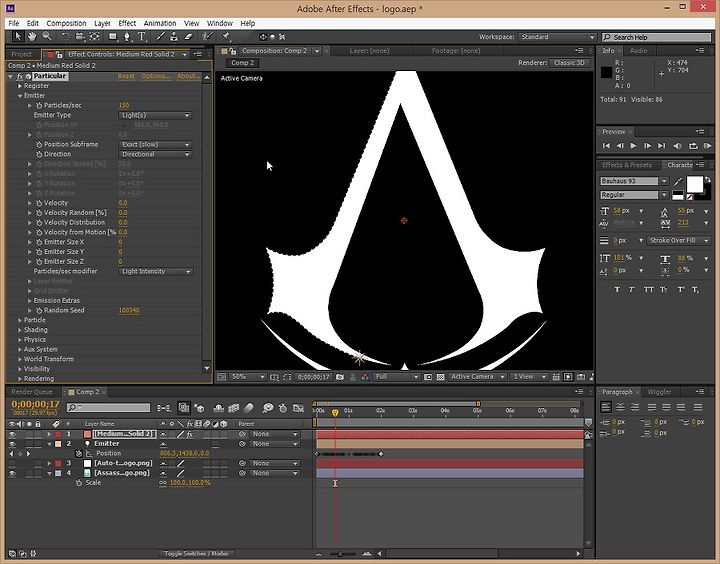Open Position Subframe dropdown
Image resolution: width=720 pixels, height=564 pixels.
click(155, 145)
